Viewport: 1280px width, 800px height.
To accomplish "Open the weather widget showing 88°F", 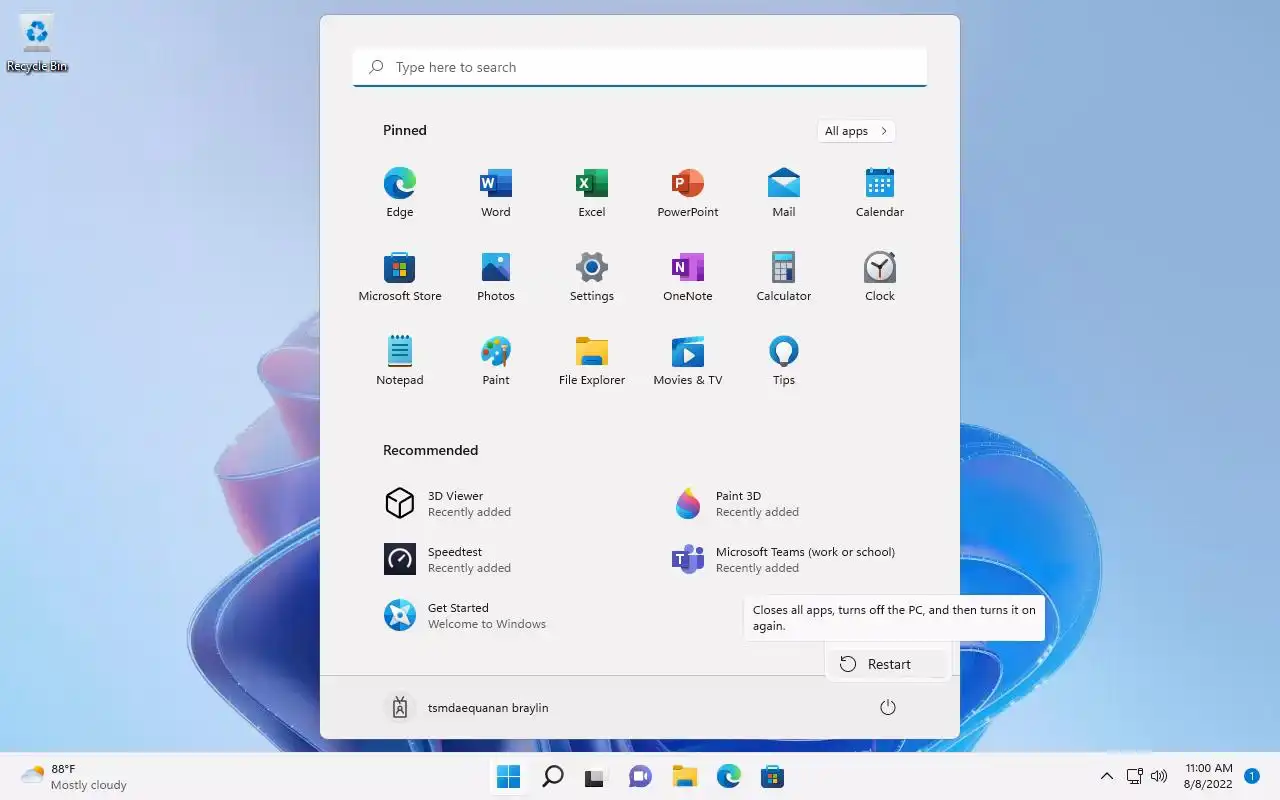I will [75, 777].
